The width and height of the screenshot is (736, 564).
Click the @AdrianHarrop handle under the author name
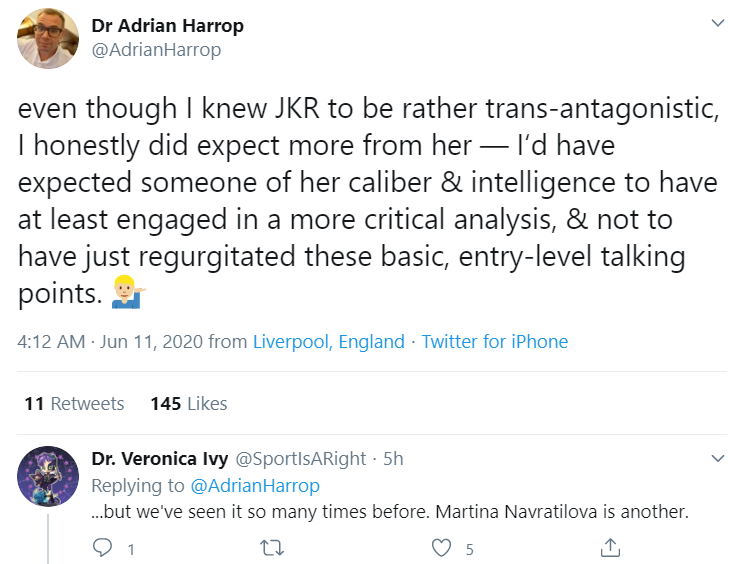tap(156, 50)
